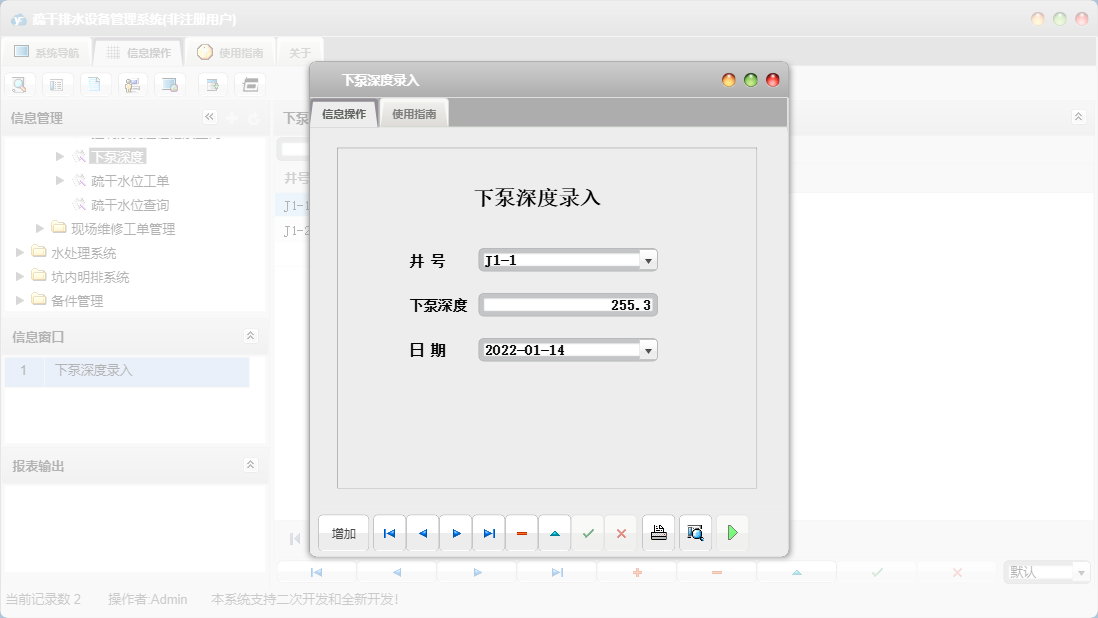This screenshot has width=1098, height=618.
Task: Switch to the 使用指南 tab in the dialog
Action: [413, 113]
